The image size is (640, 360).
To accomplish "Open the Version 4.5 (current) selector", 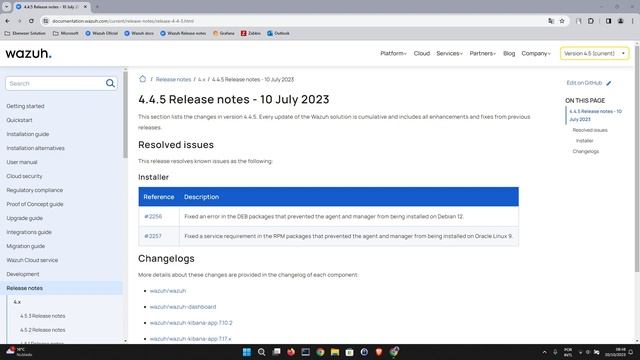I will [594, 53].
